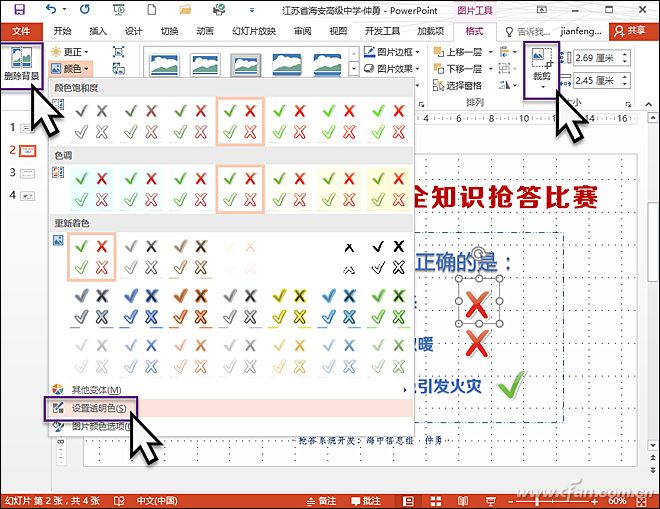Open 图片颜色选项 (Picture Color Options)

click(x=100, y=426)
